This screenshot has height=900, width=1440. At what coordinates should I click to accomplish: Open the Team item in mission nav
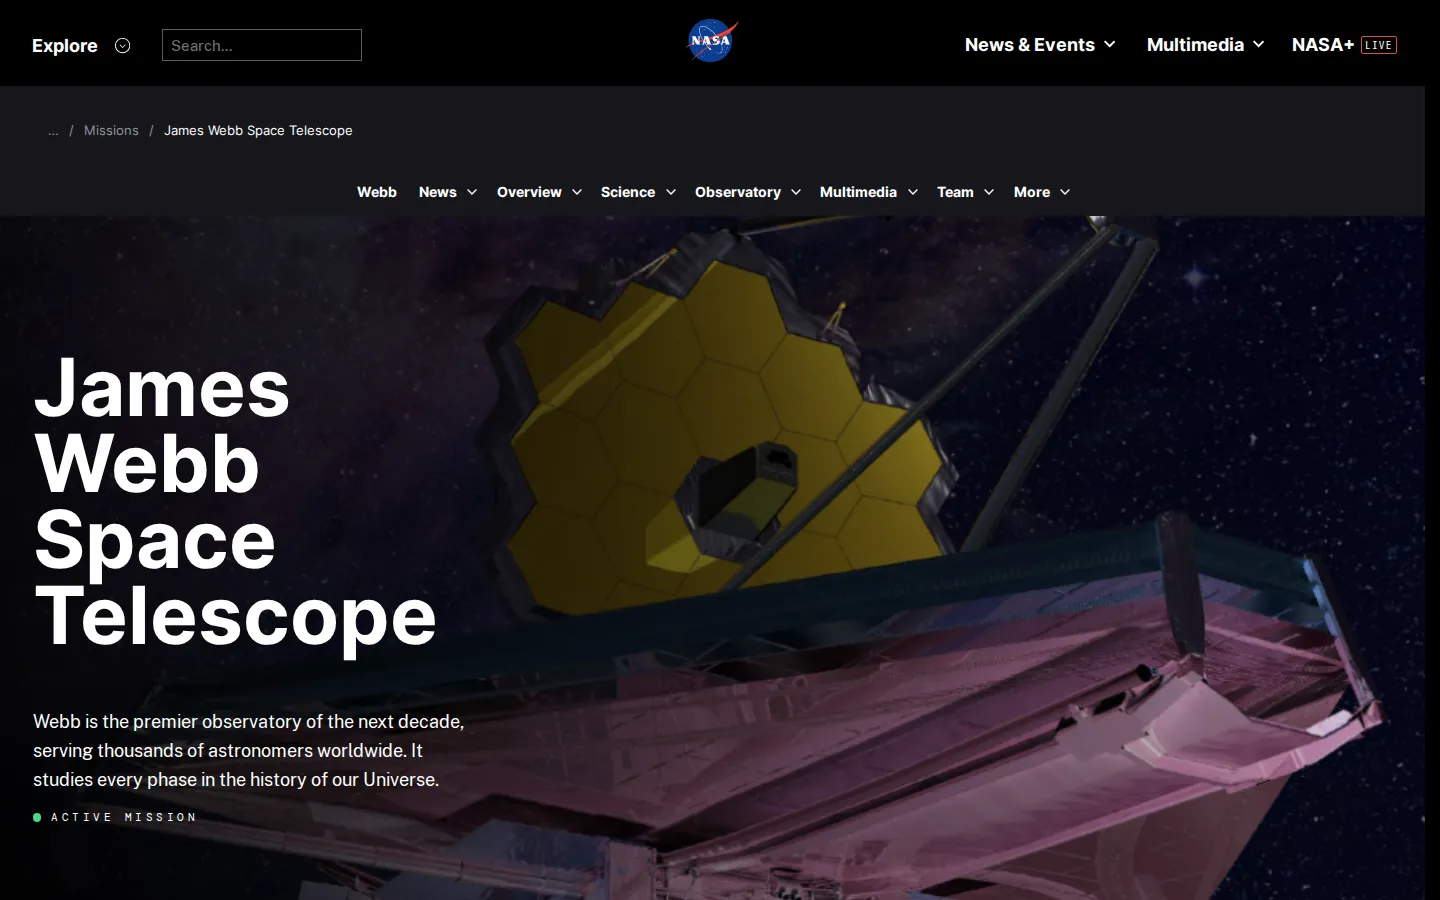[x=955, y=192]
